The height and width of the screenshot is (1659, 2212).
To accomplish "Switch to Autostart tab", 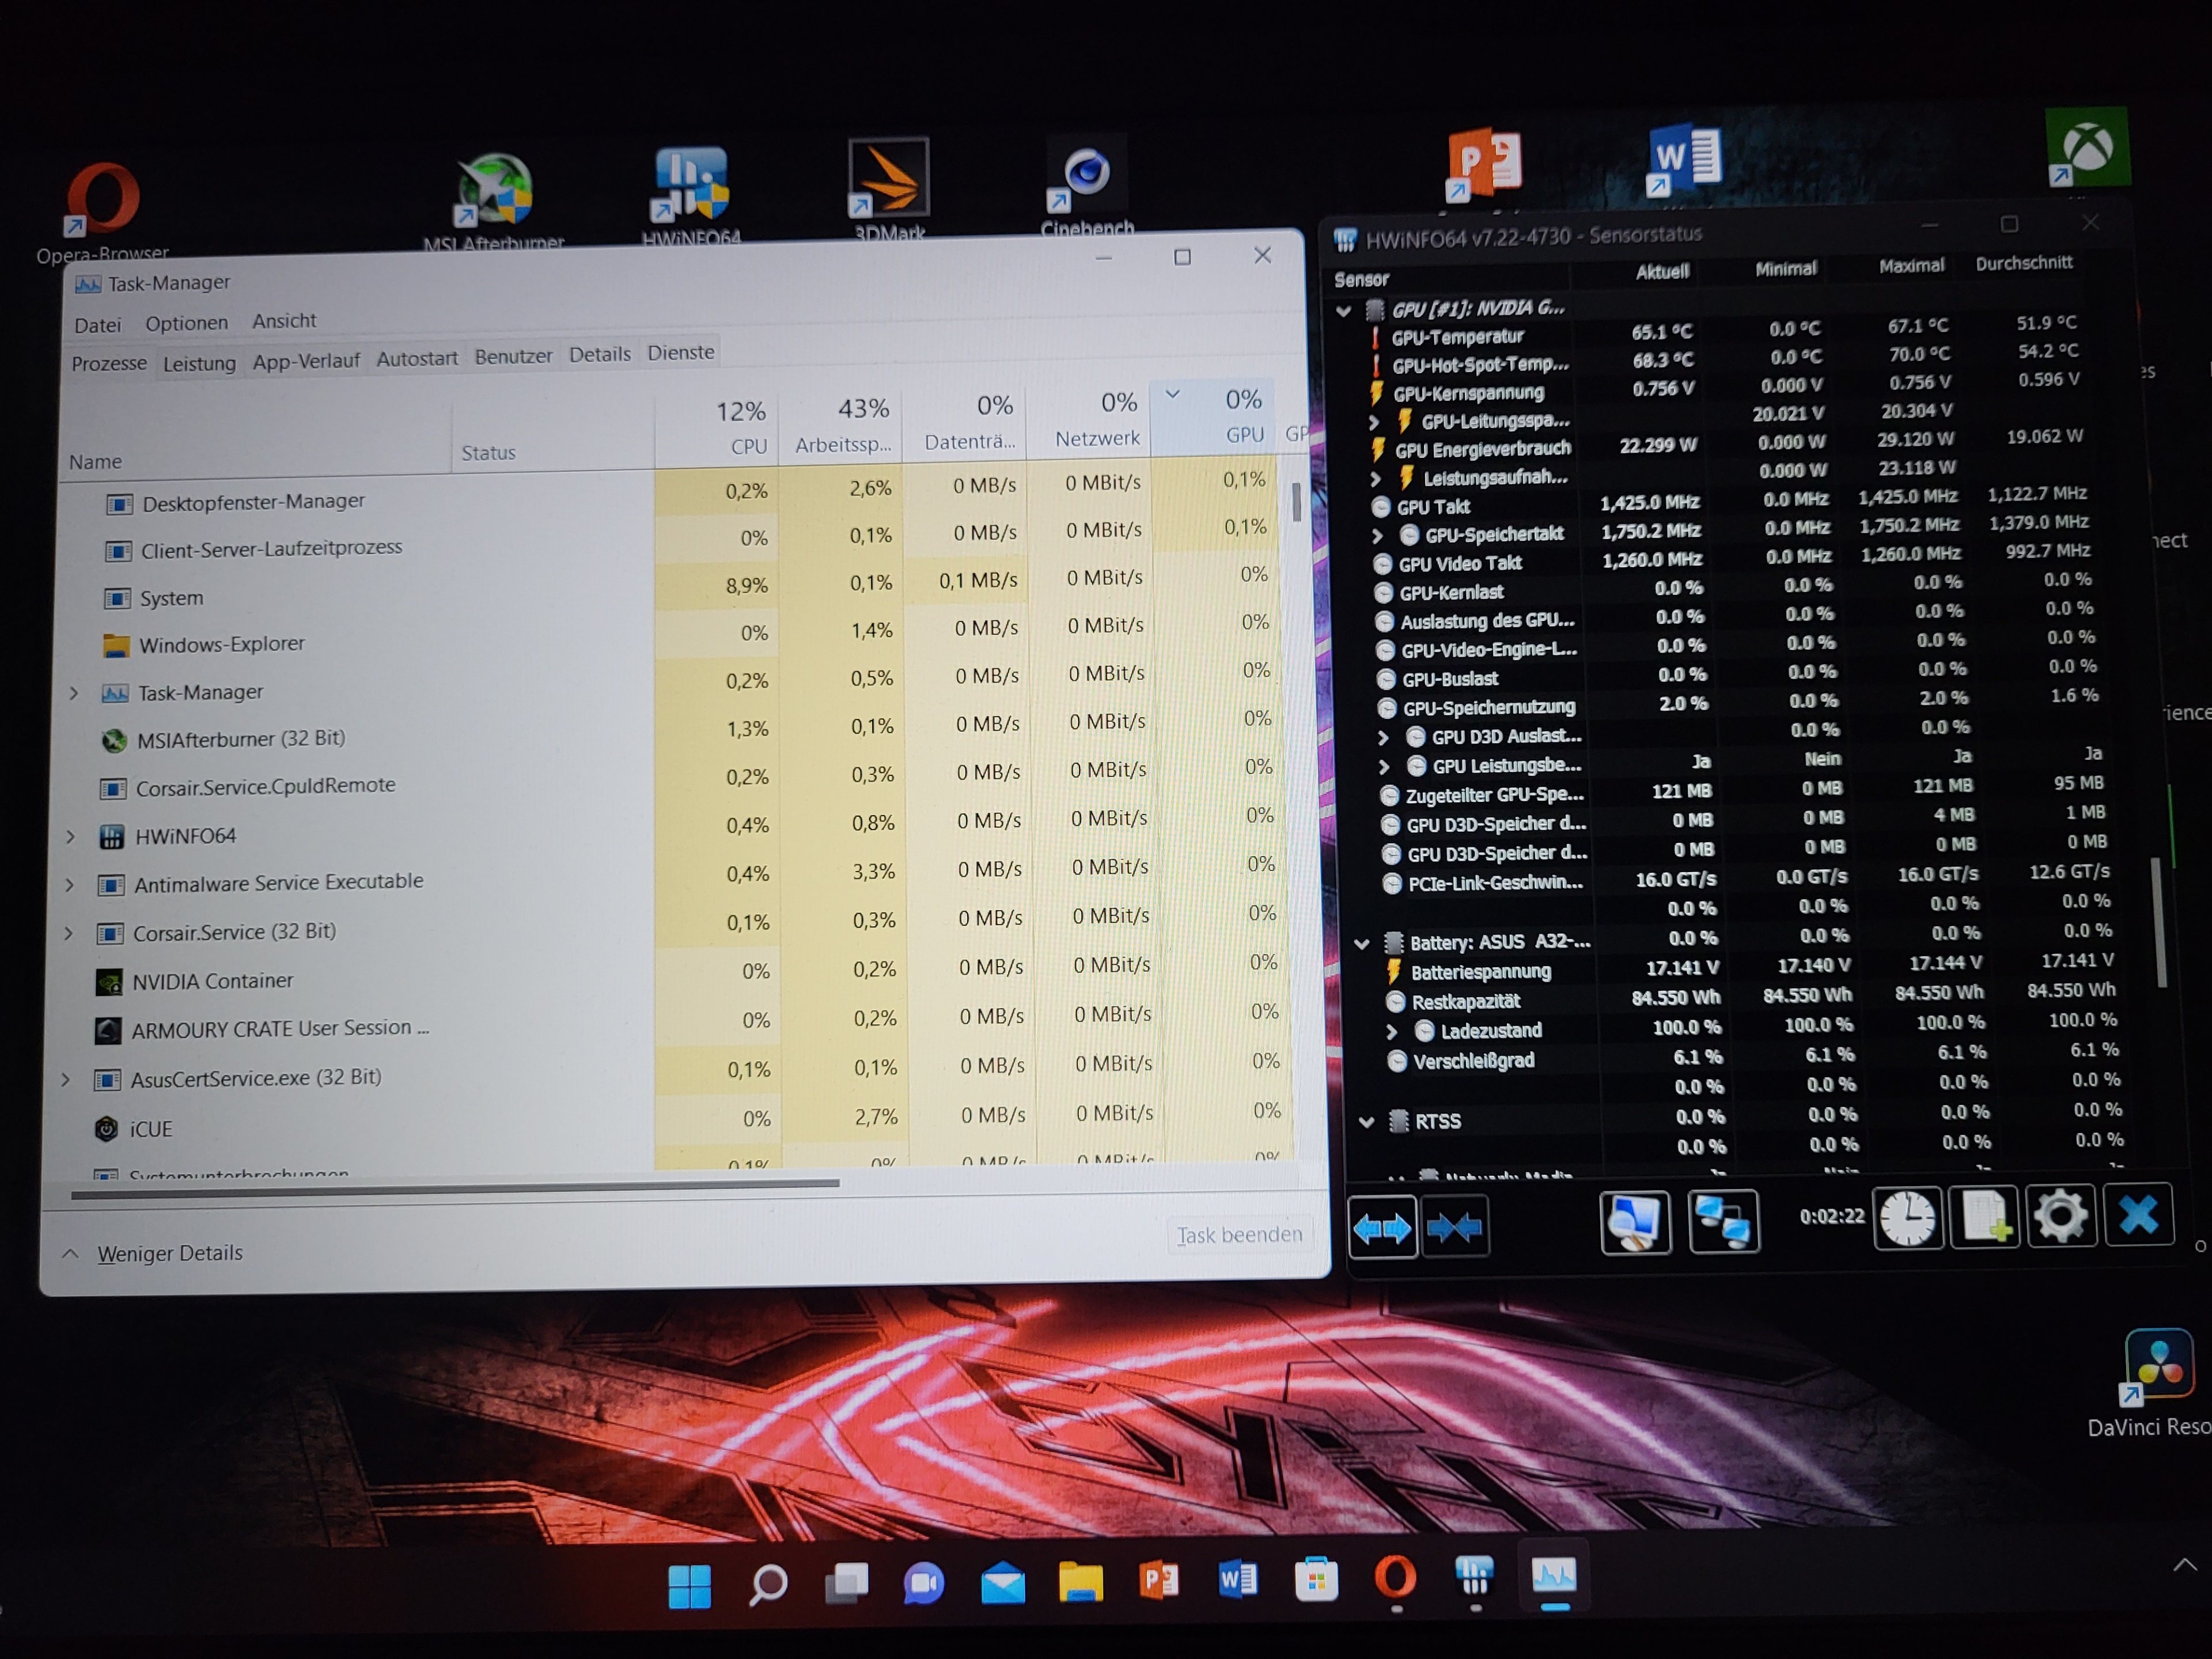I will pyautogui.click(x=416, y=358).
